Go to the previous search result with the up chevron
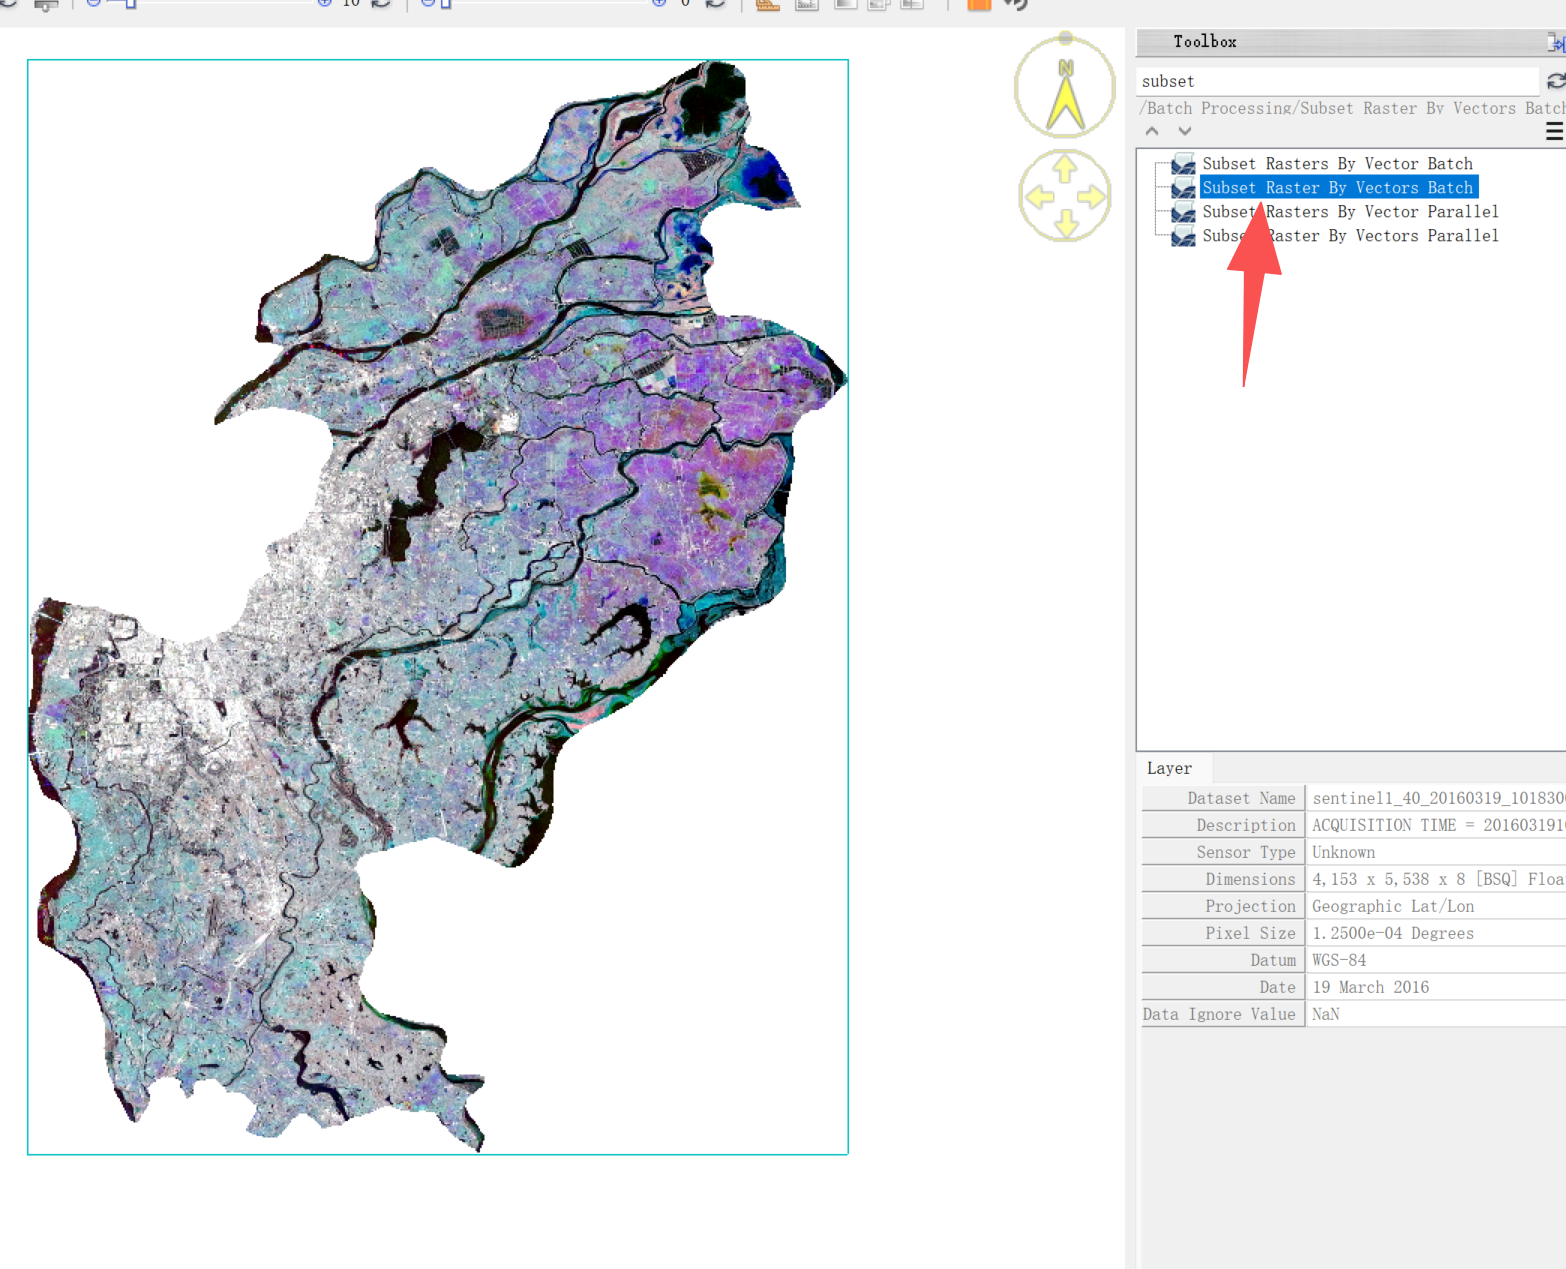Image resolution: width=1566 pixels, height=1269 pixels. 1152,131
